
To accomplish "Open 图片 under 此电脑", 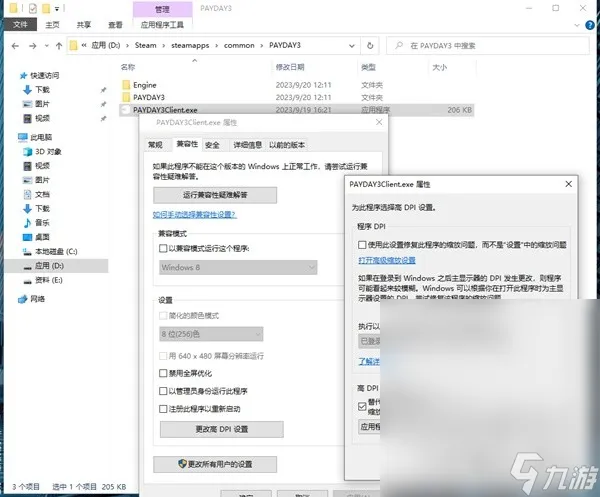I will [x=42, y=180].
